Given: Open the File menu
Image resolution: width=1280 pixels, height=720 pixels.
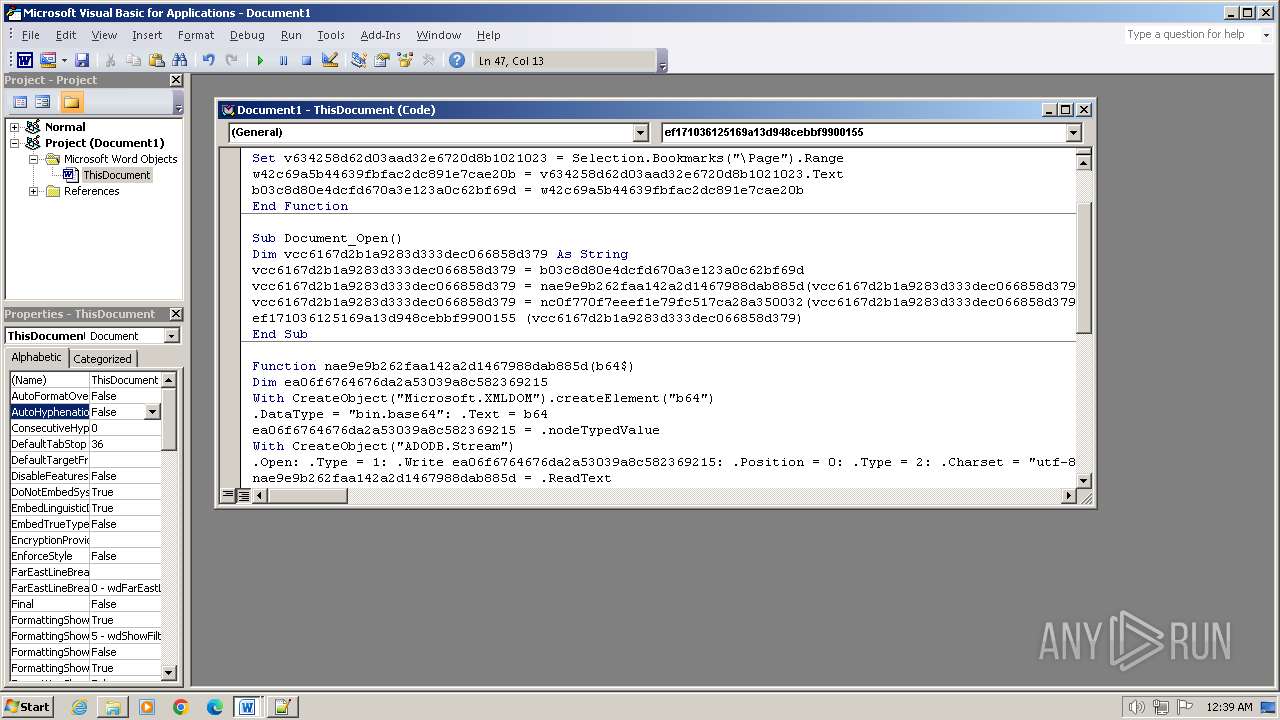Looking at the screenshot, I should tap(30, 35).
